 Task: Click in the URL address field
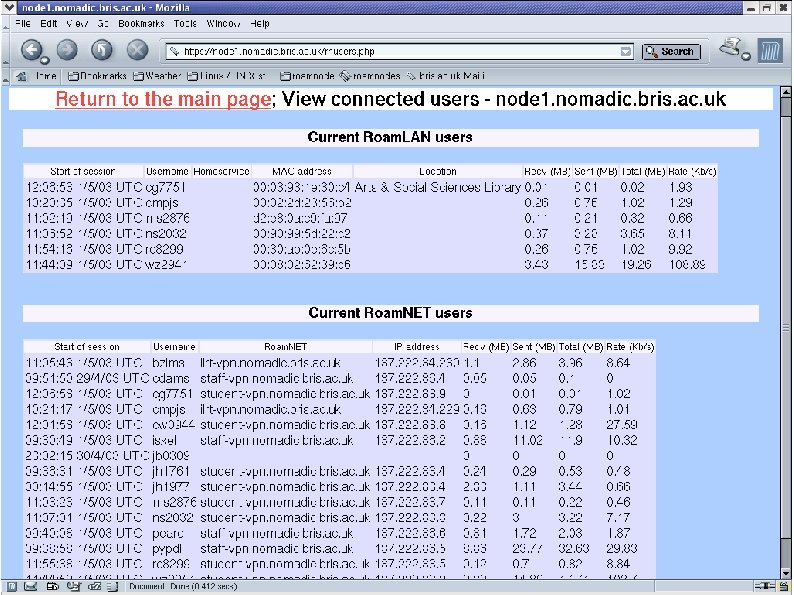click(x=395, y=52)
